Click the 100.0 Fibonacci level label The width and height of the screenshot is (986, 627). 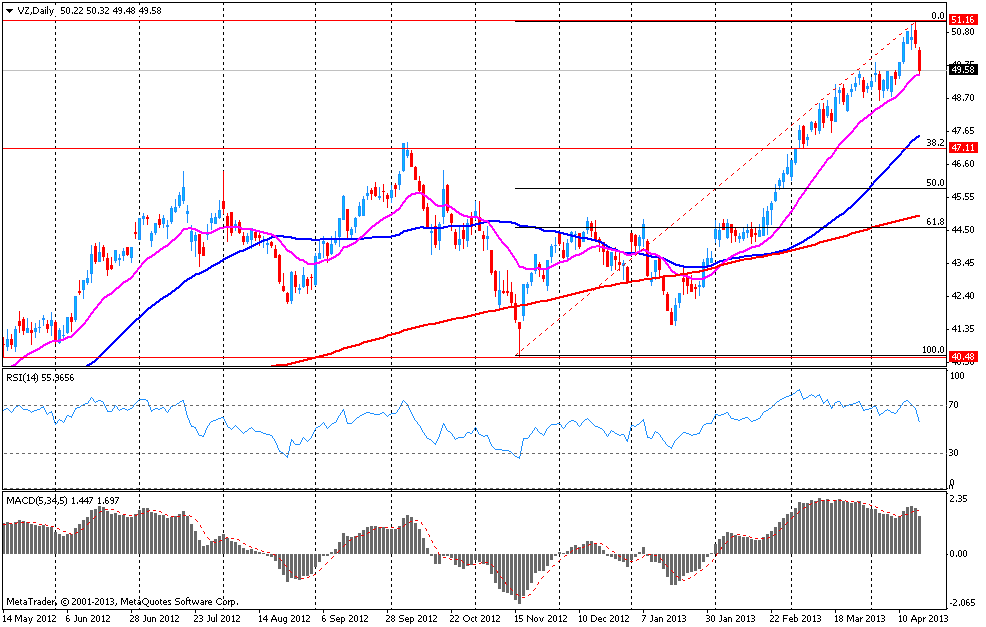(933, 350)
